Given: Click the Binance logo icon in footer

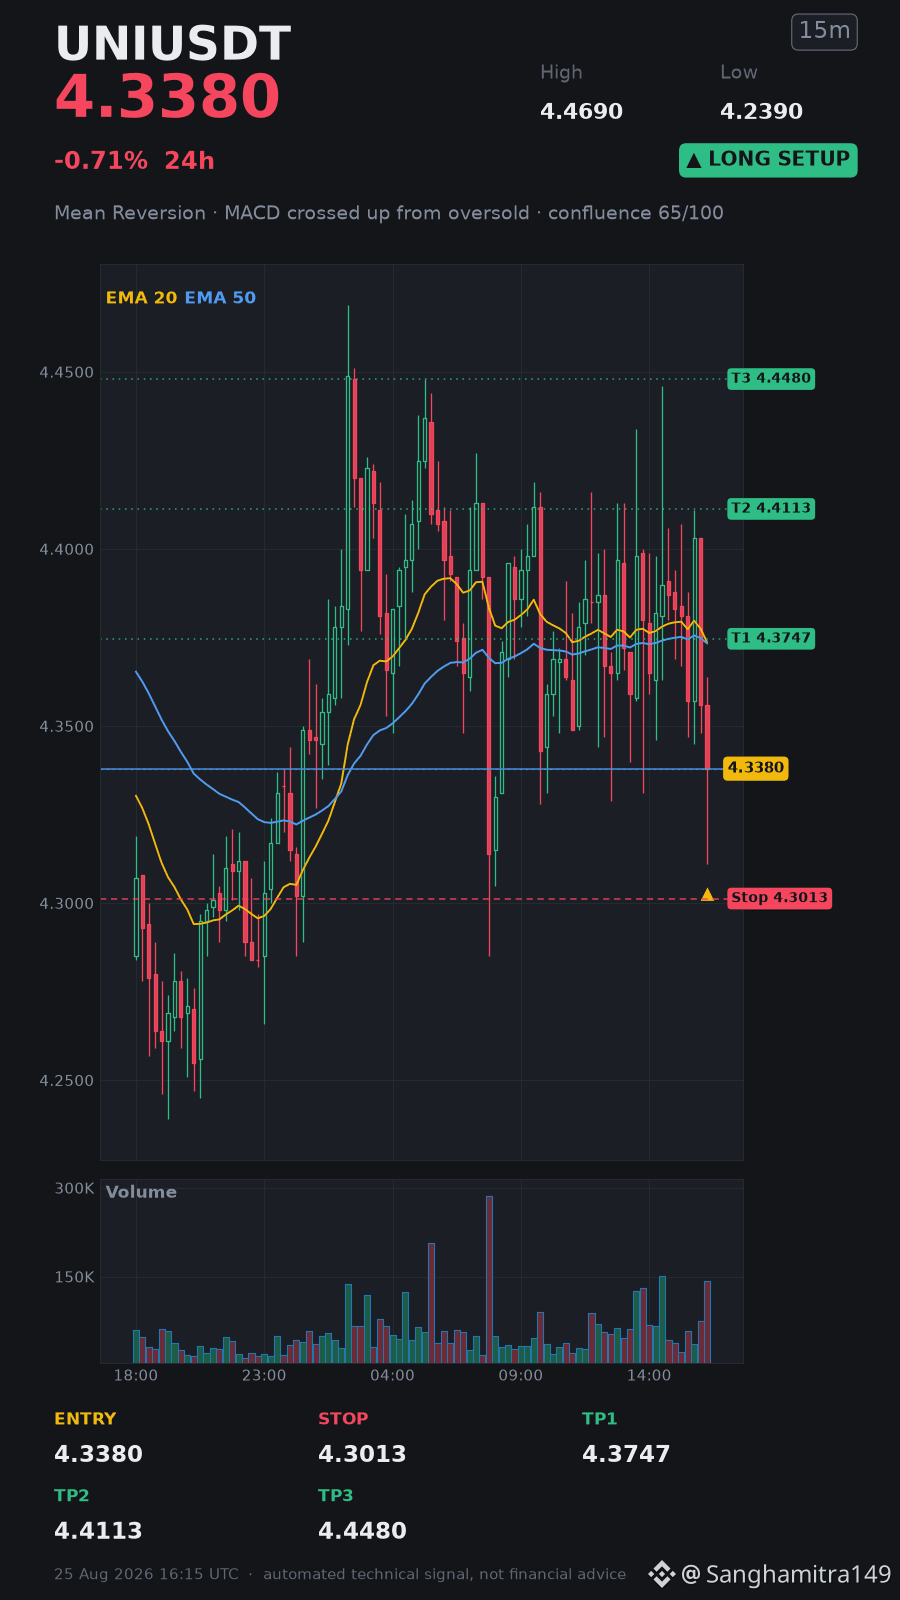Looking at the screenshot, I should tap(662, 1574).
